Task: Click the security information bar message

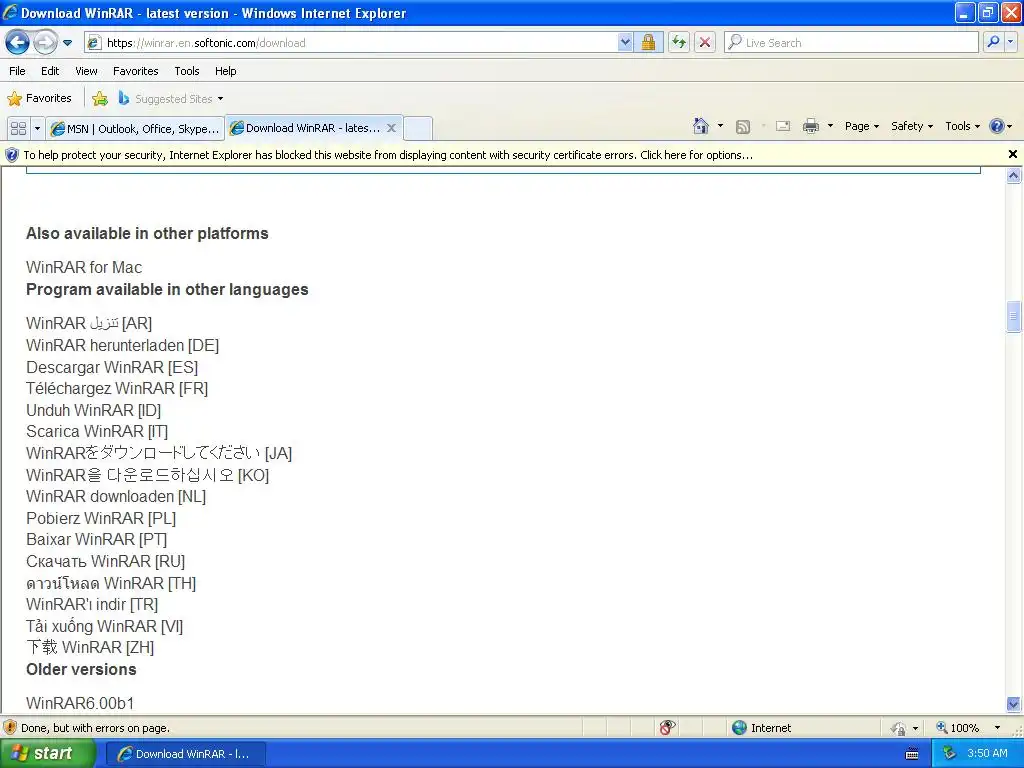Action: [388, 155]
